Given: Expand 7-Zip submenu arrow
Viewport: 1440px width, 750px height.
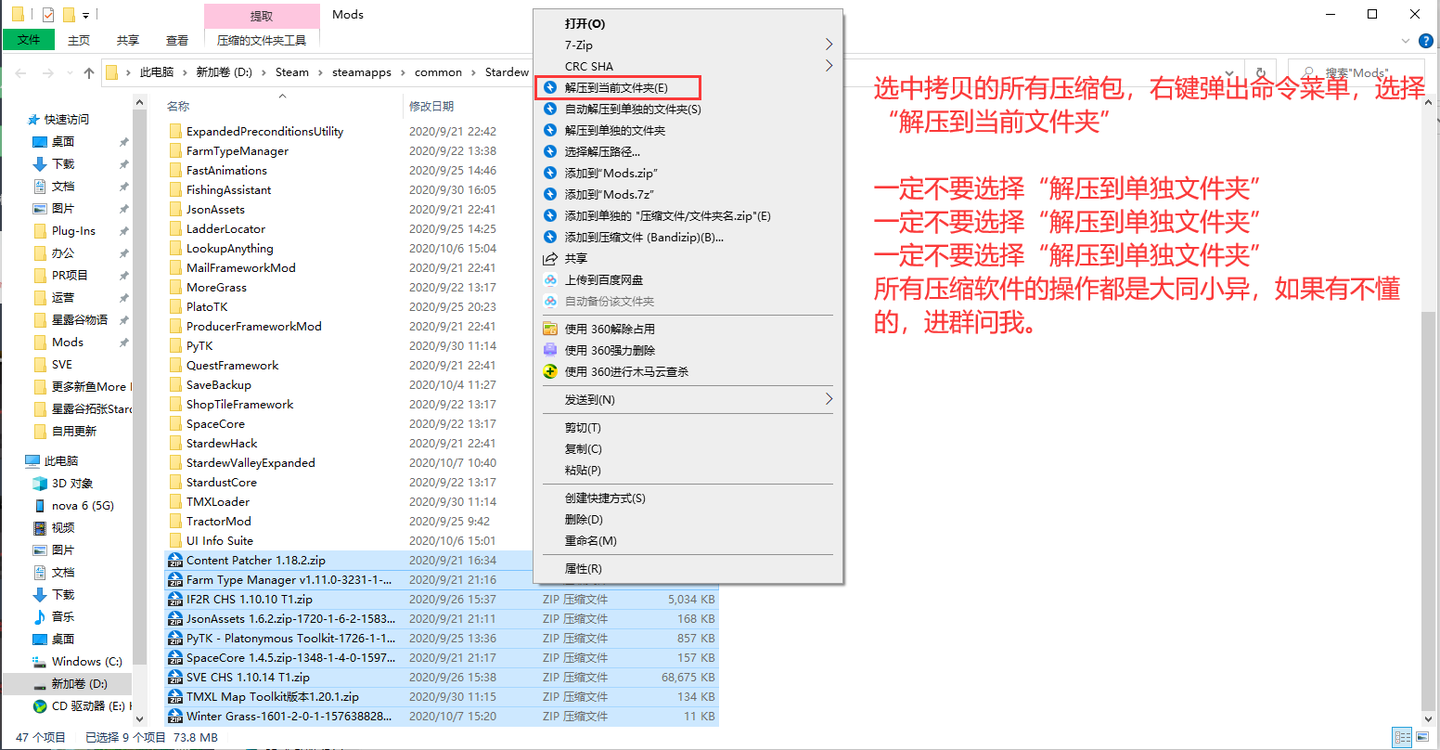Looking at the screenshot, I should 829,45.
